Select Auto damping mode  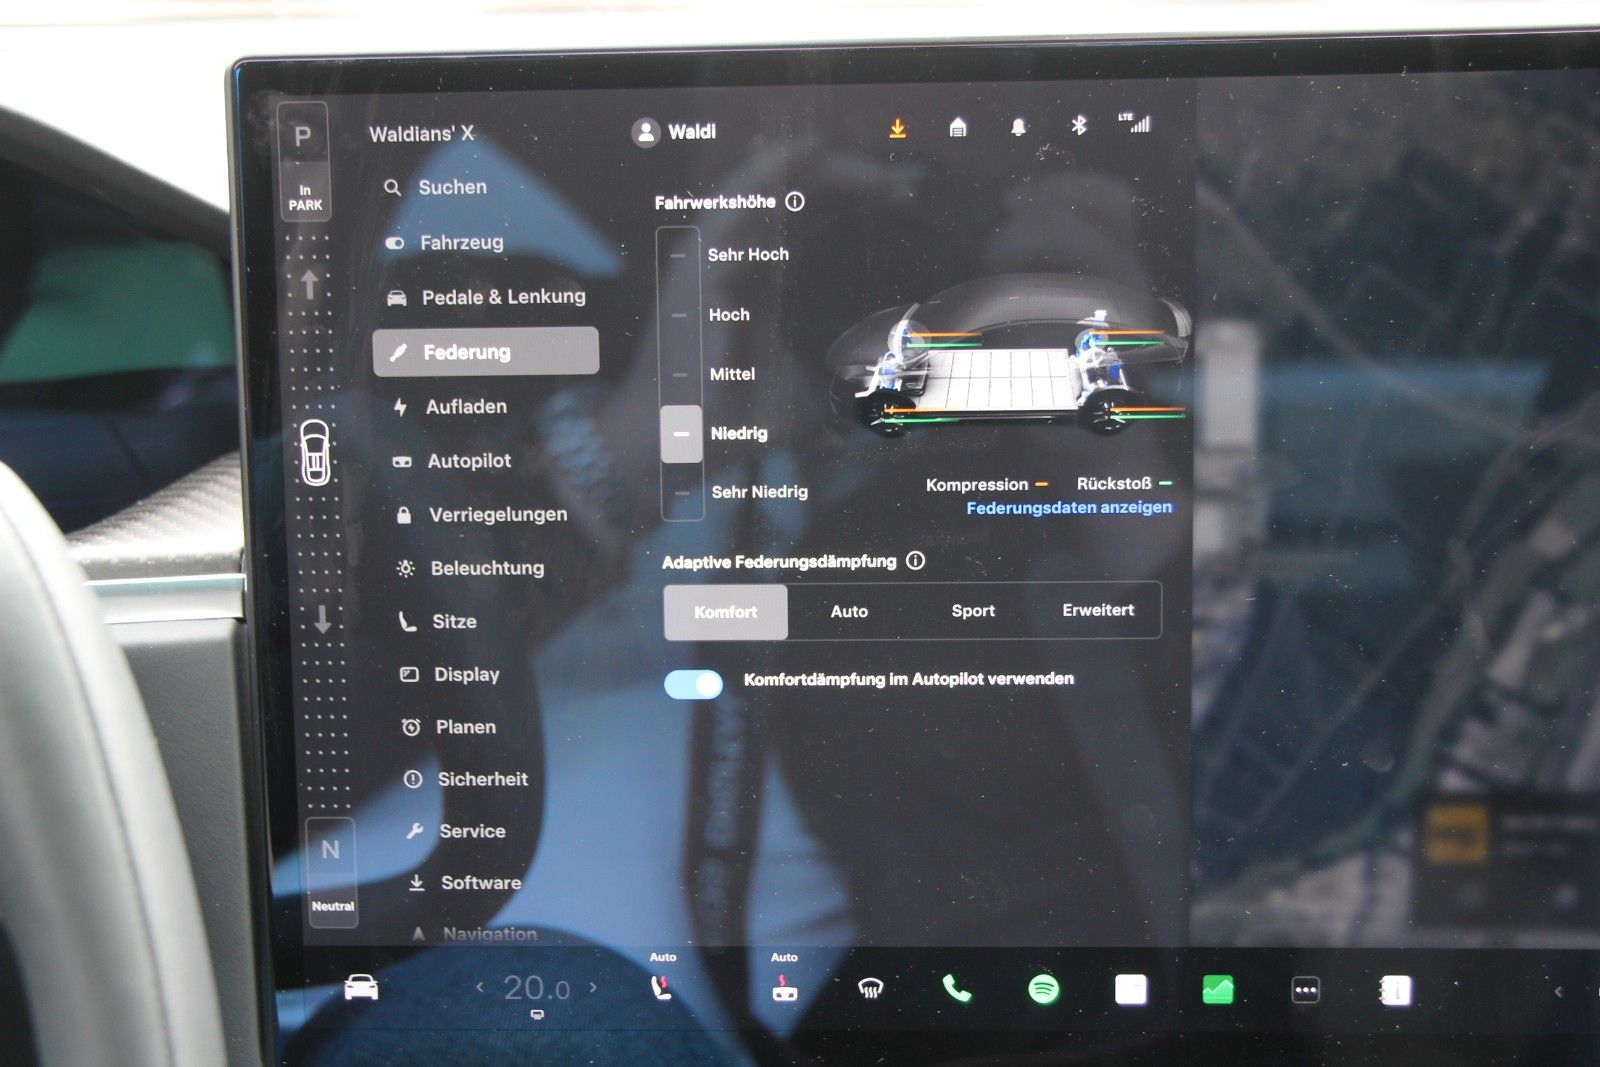click(x=849, y=611)
